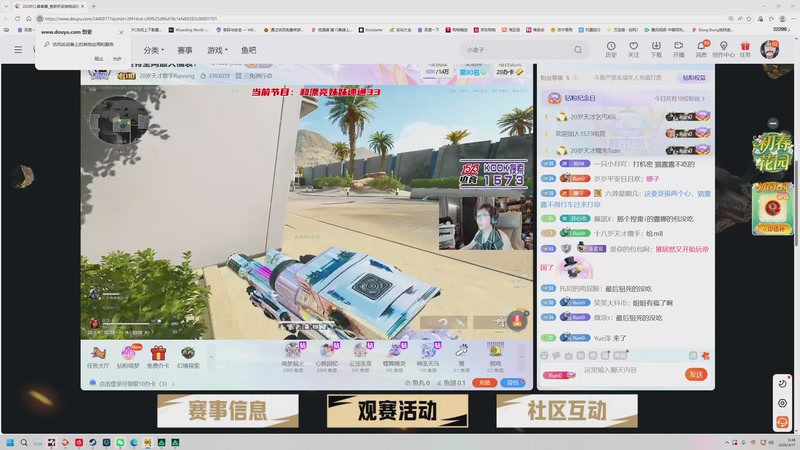The width and height of the screenshot is (800, 450).
Task: Select the 观赛活动 tab
Action: 397,411
